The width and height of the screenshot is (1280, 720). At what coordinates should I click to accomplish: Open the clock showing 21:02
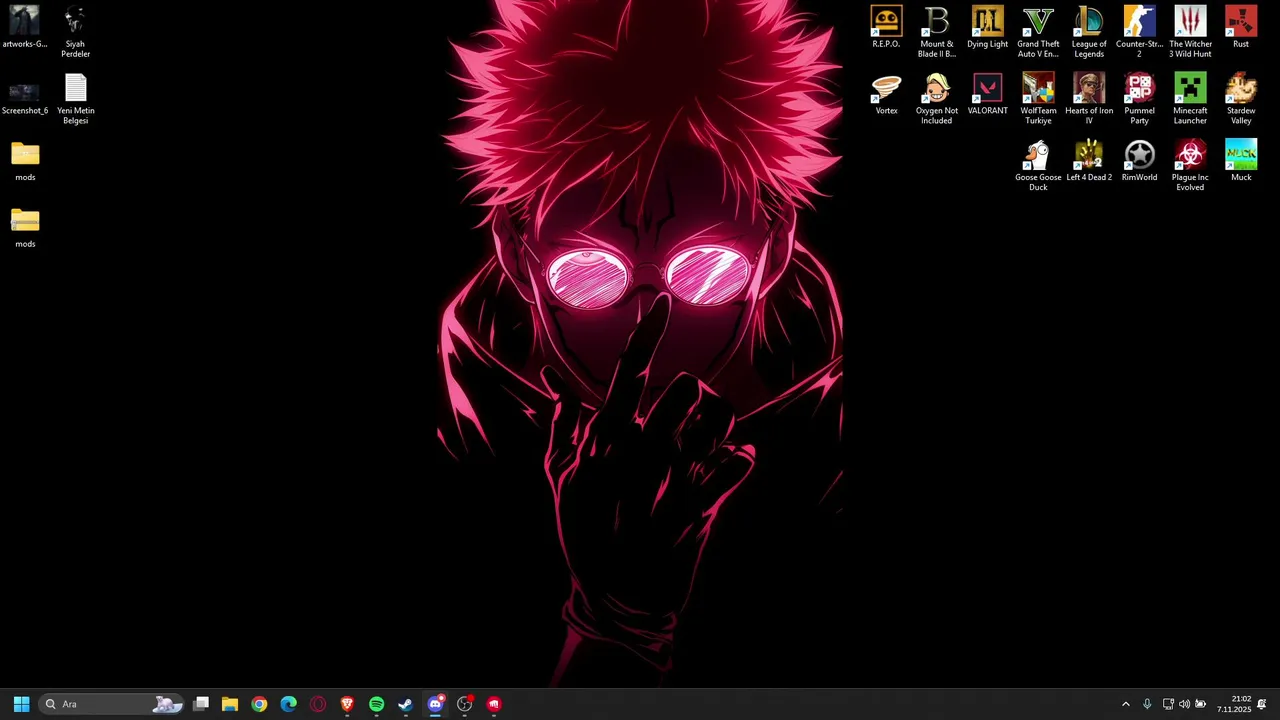(1234, 704)
